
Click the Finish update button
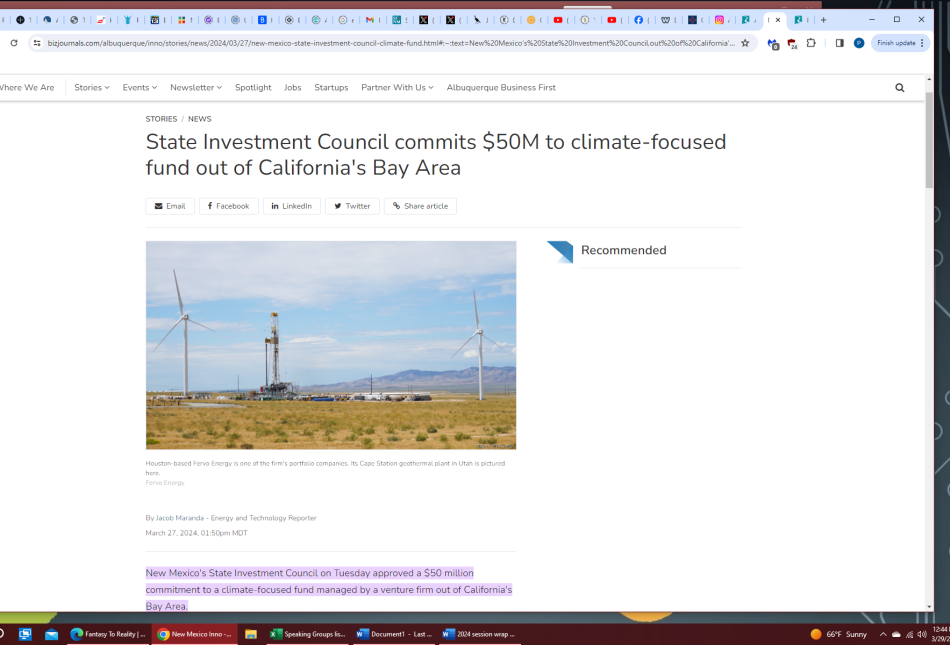(x=899, y=43)
